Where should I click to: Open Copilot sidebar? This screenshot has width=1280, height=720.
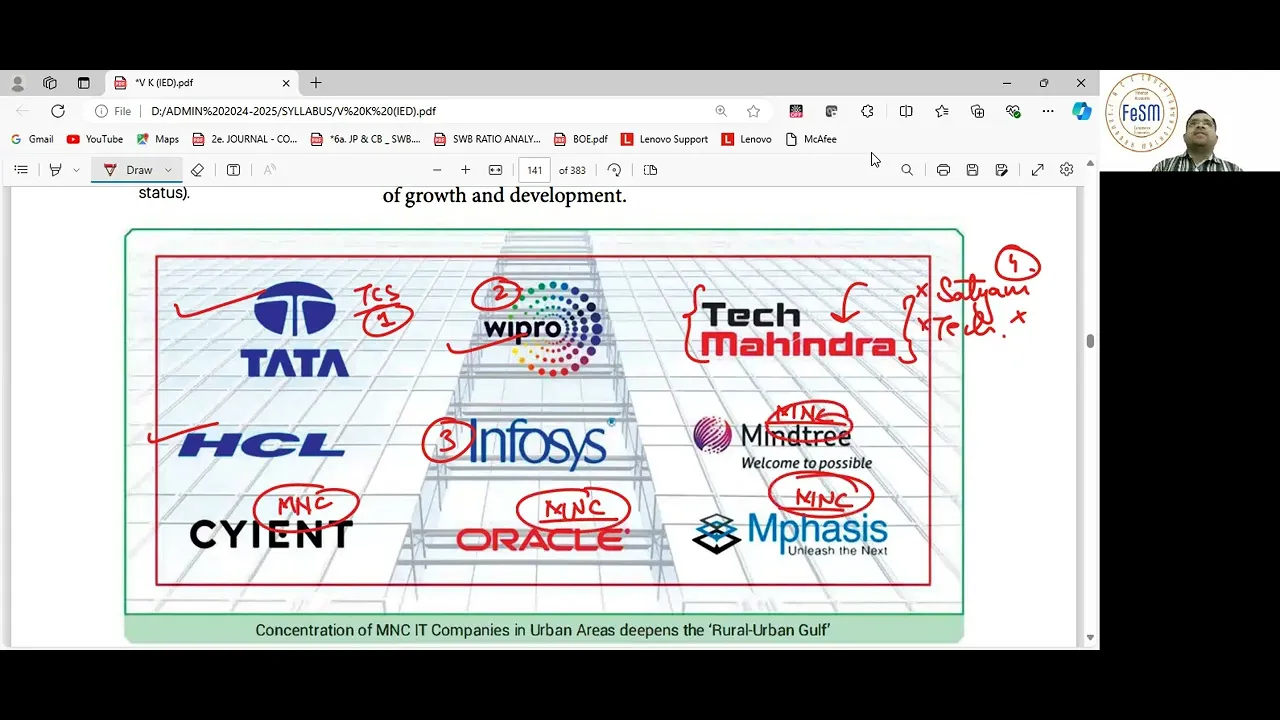tap(1081, 111)
